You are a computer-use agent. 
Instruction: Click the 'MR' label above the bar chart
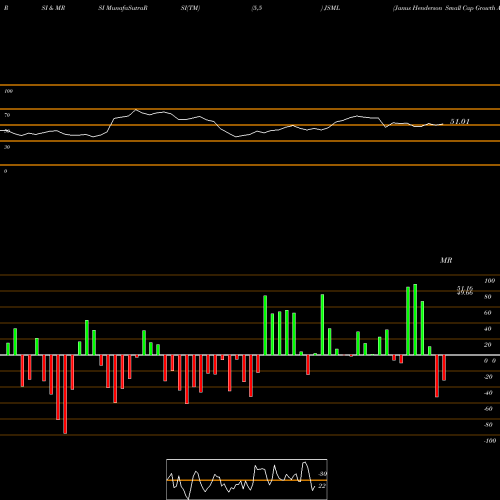click(x=446, y=260)
